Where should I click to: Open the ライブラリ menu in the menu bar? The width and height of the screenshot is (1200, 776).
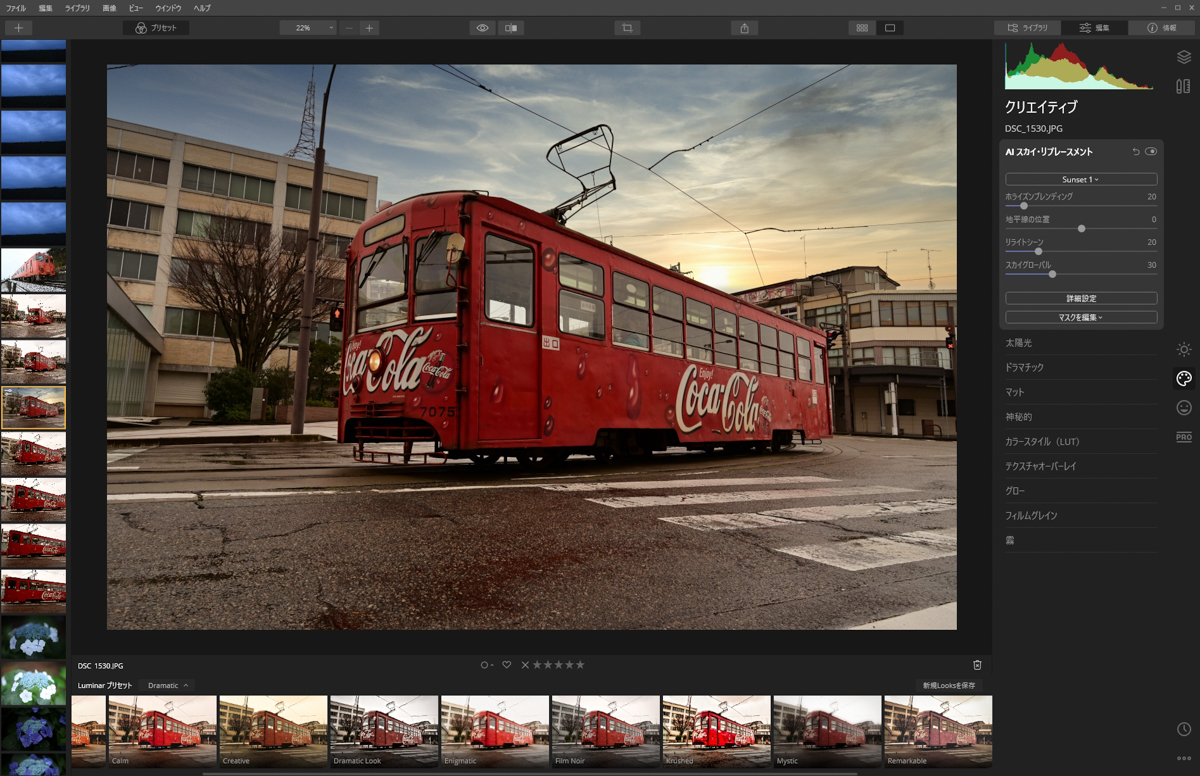[77, 8]
